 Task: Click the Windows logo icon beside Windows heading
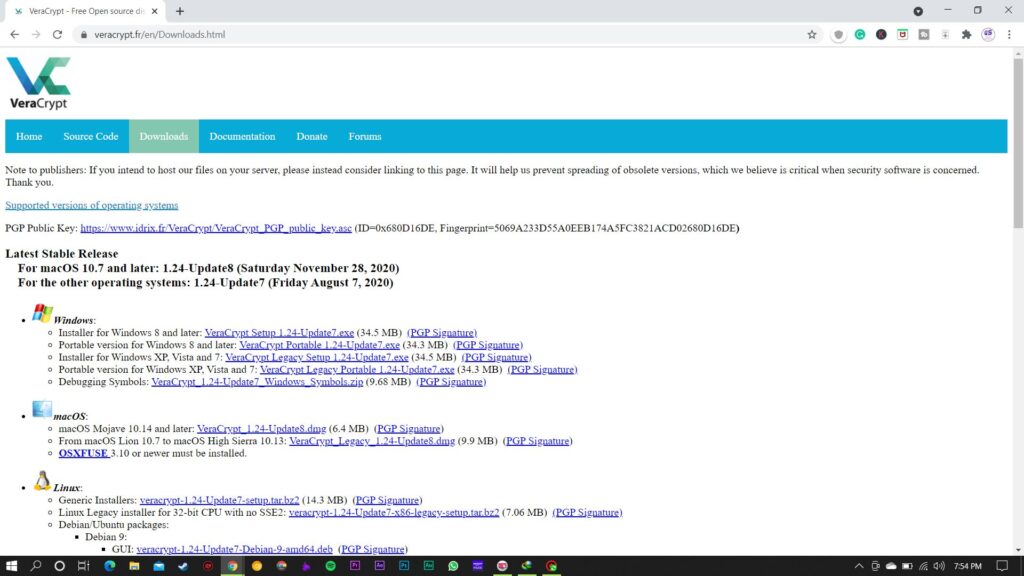click(42, 313)
